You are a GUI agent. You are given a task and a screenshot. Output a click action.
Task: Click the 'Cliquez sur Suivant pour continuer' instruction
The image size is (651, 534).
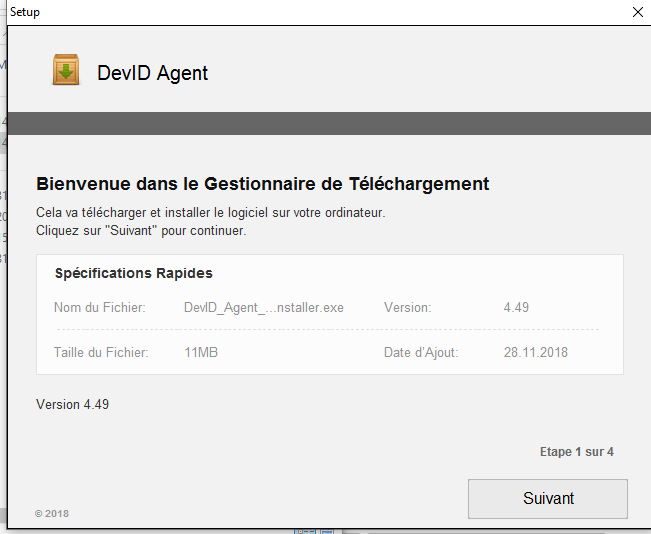coord(141,231)
